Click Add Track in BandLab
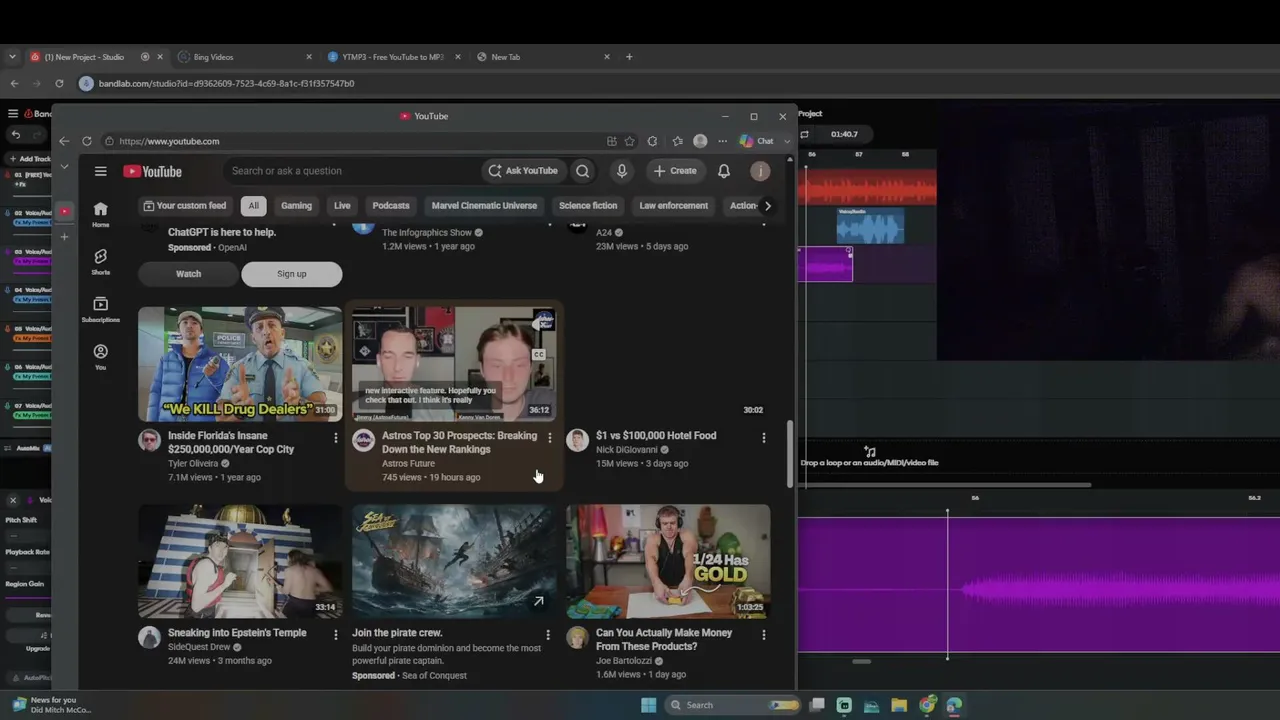 30,158
